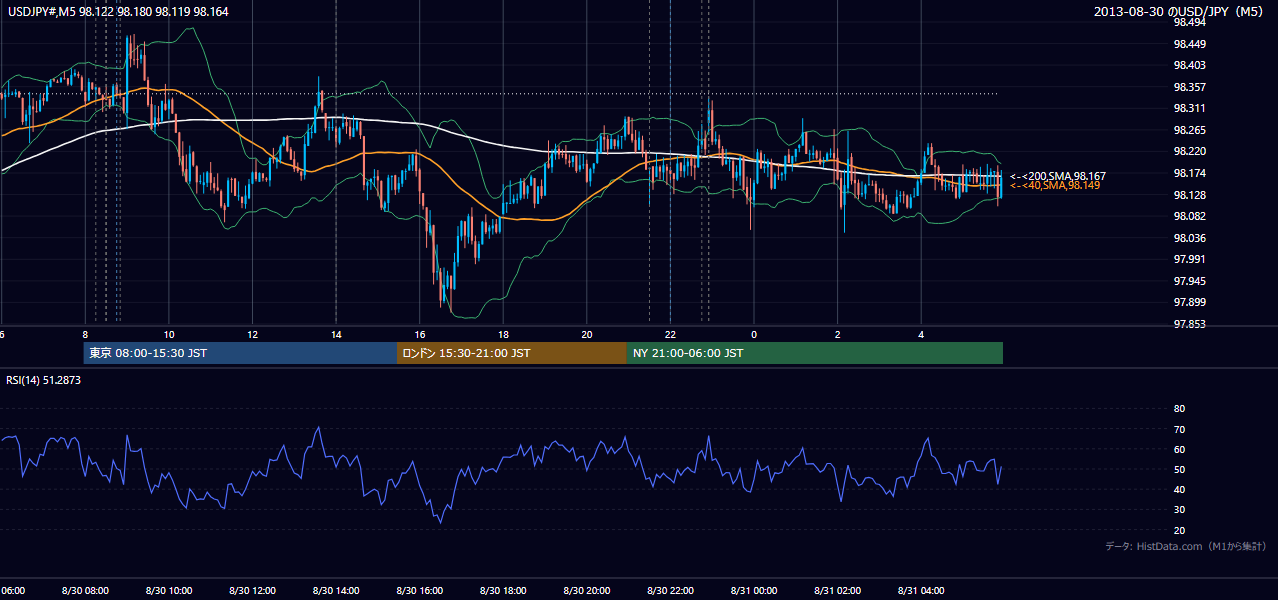Click hour 12 on the main chart time axis
1278x600 pixels.
coord(252,334)
